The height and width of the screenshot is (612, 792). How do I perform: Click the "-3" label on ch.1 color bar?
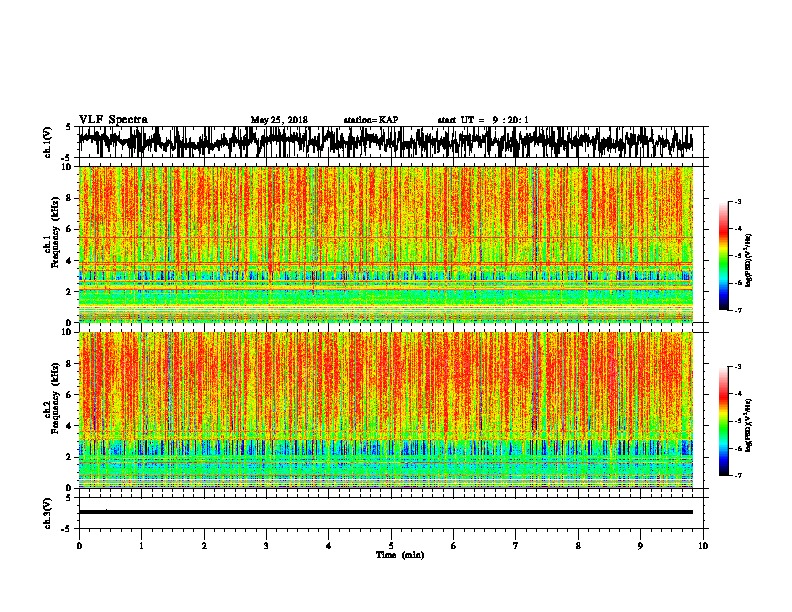pyautogui.click(x=738, y=202)
